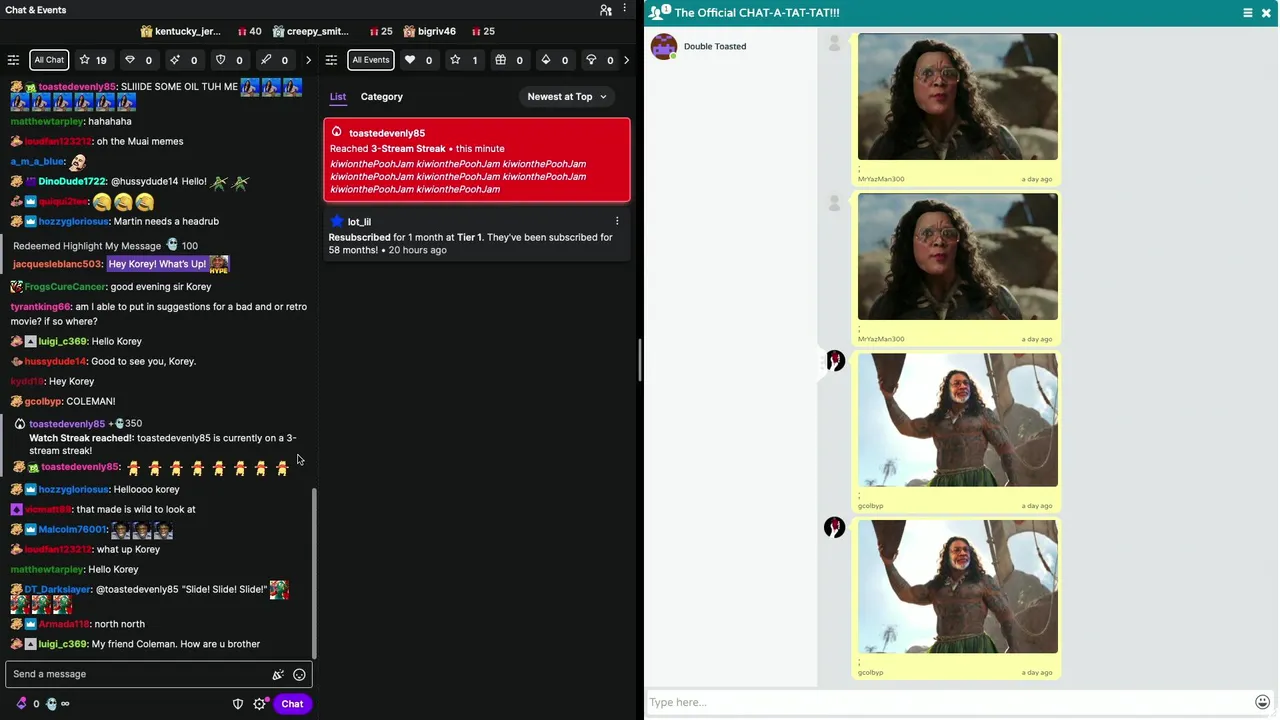1280x720 pixels.
Task: Open chat filter settings icon beside All Chat
Action: tap(13, 60)
